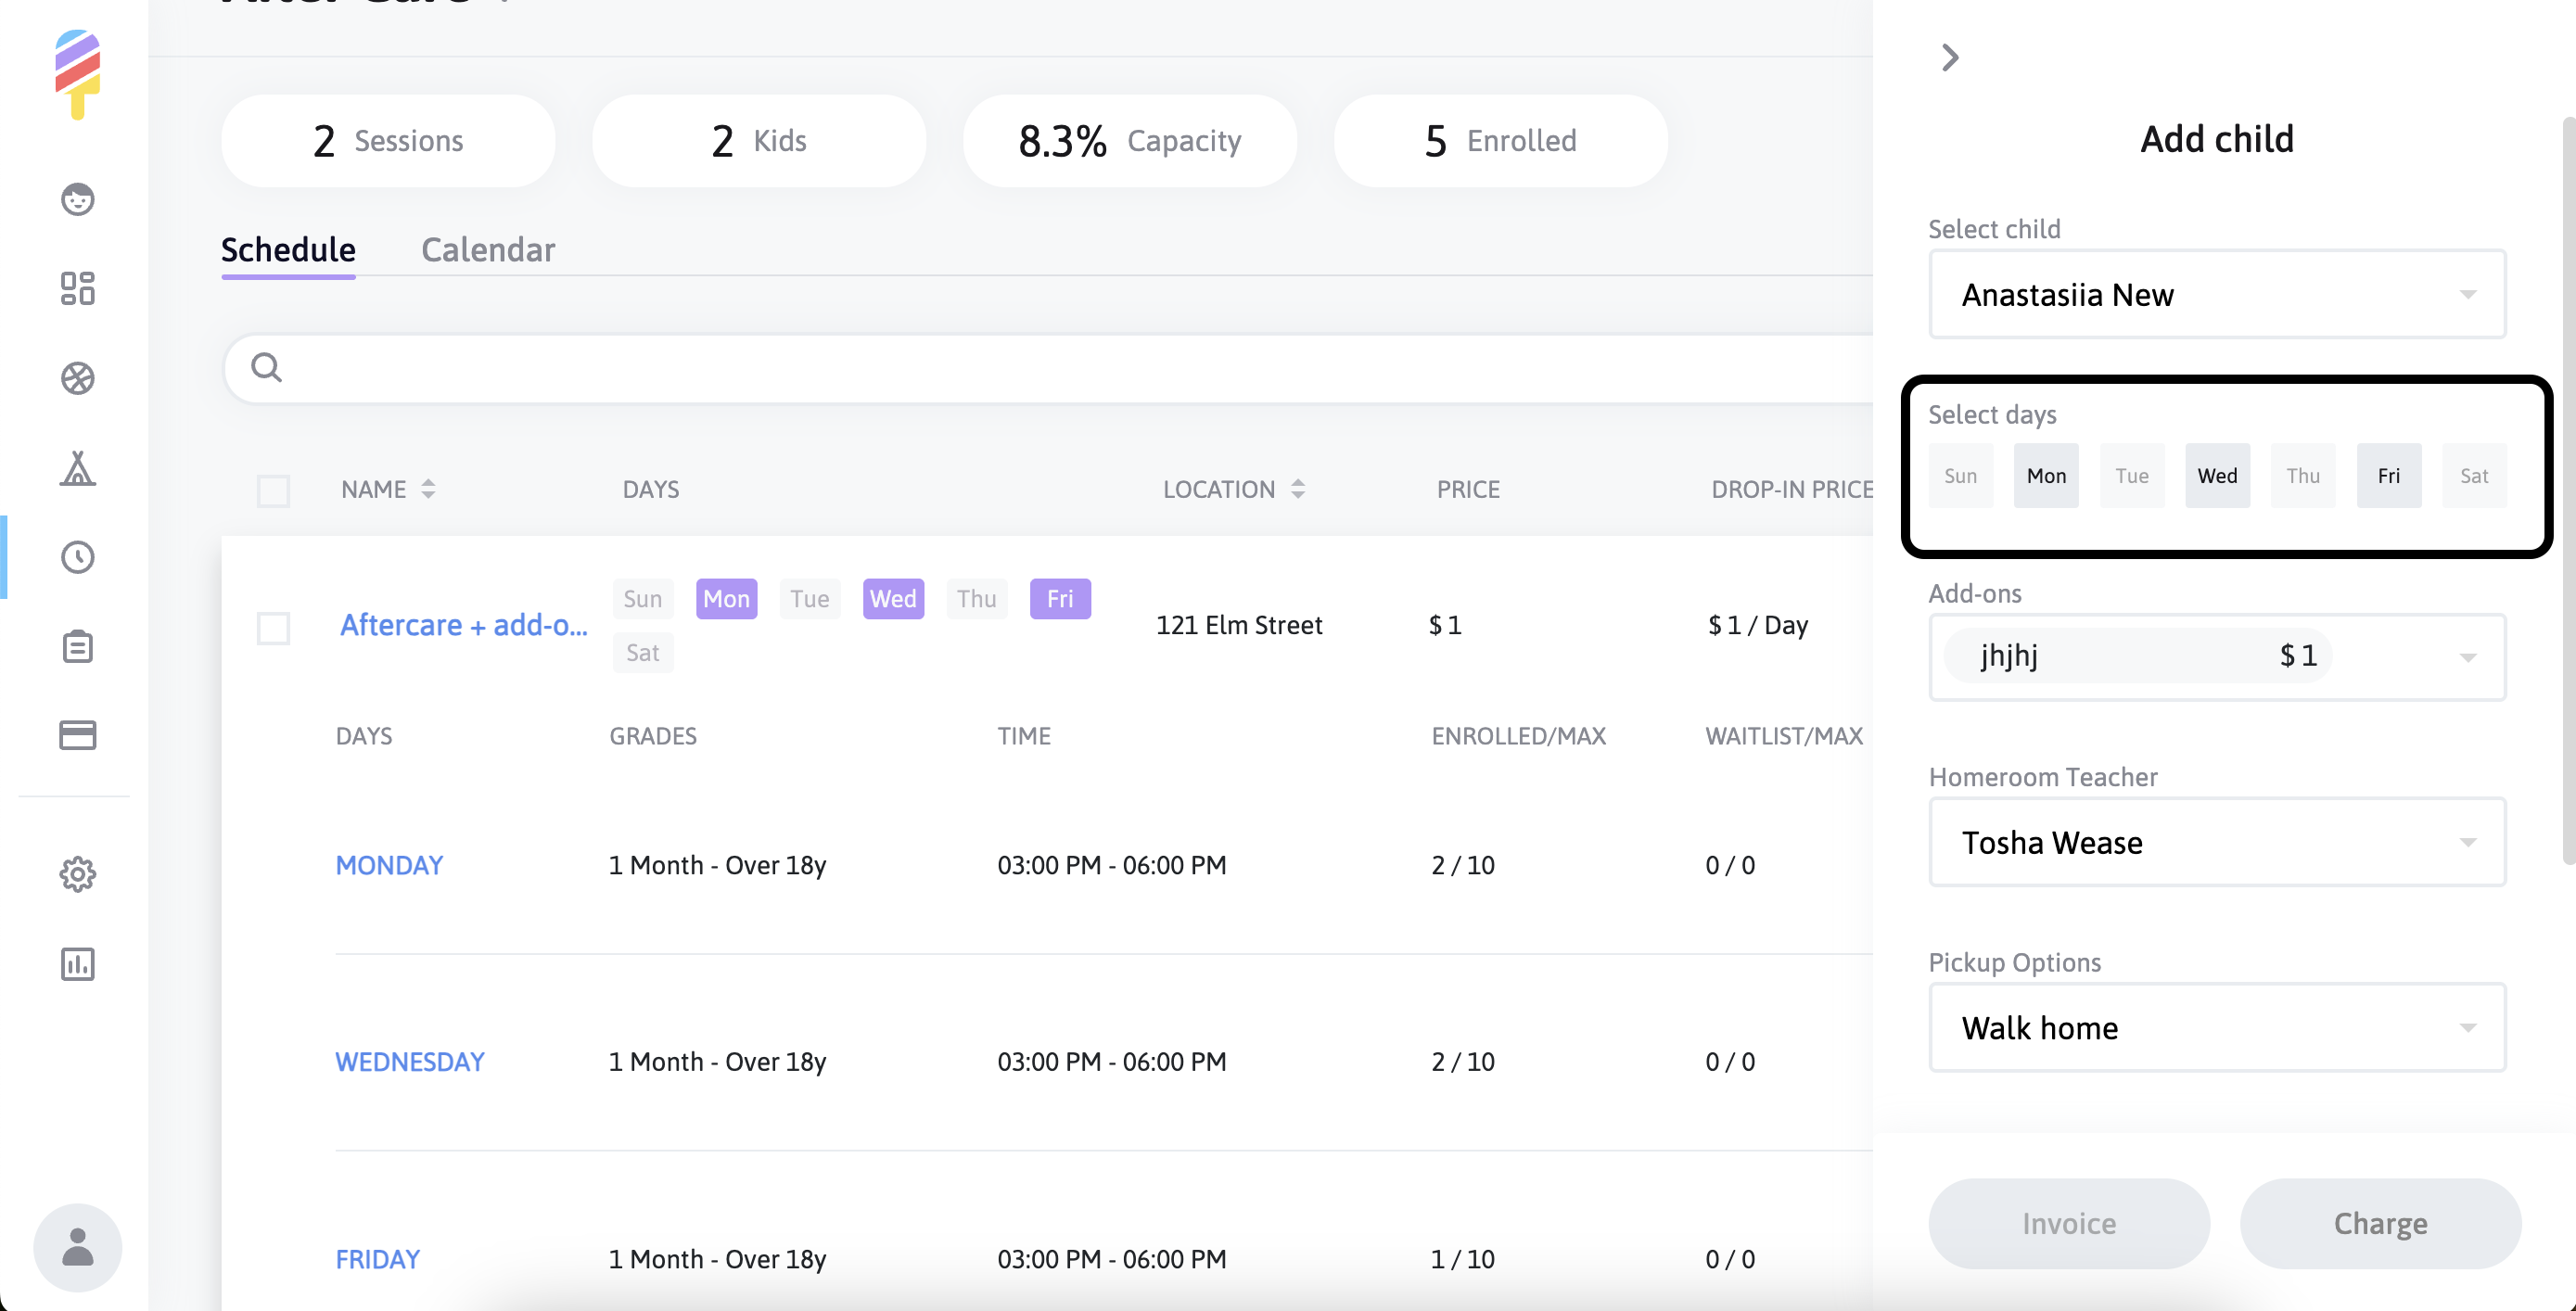Viewport: 2576px width, 1311px height.
Task: Deselect Fri in Select days
Action: pyautogui.click(x=2388, y=476)
